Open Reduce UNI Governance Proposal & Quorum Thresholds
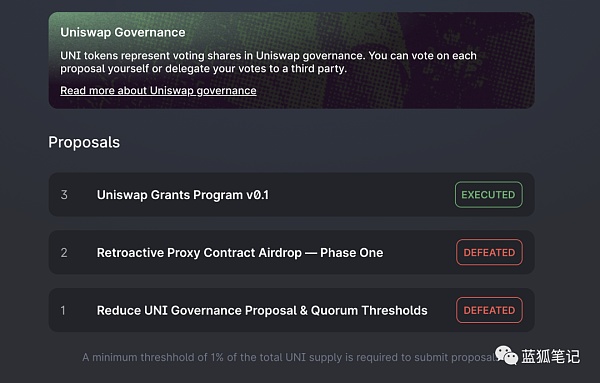This screenshot has width=600, height=383. point(291,310)
